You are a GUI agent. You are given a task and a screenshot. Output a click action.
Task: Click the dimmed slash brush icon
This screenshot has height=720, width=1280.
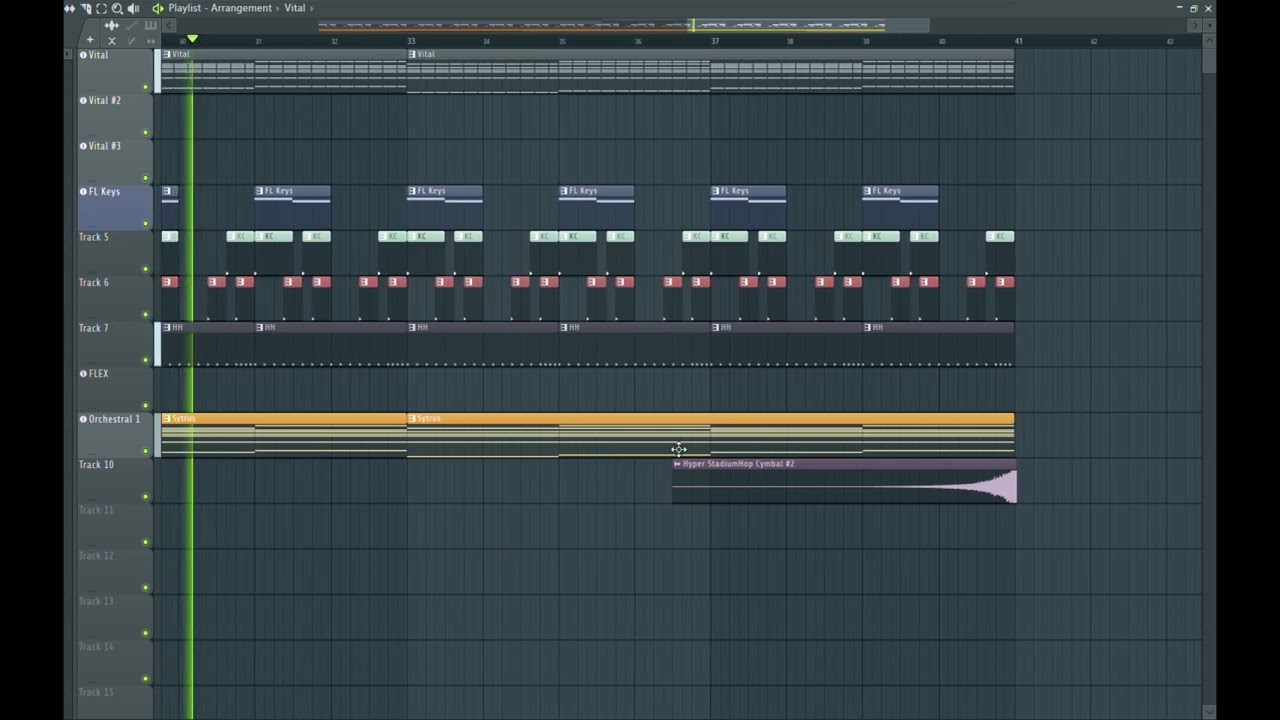(x=131, y=41)
